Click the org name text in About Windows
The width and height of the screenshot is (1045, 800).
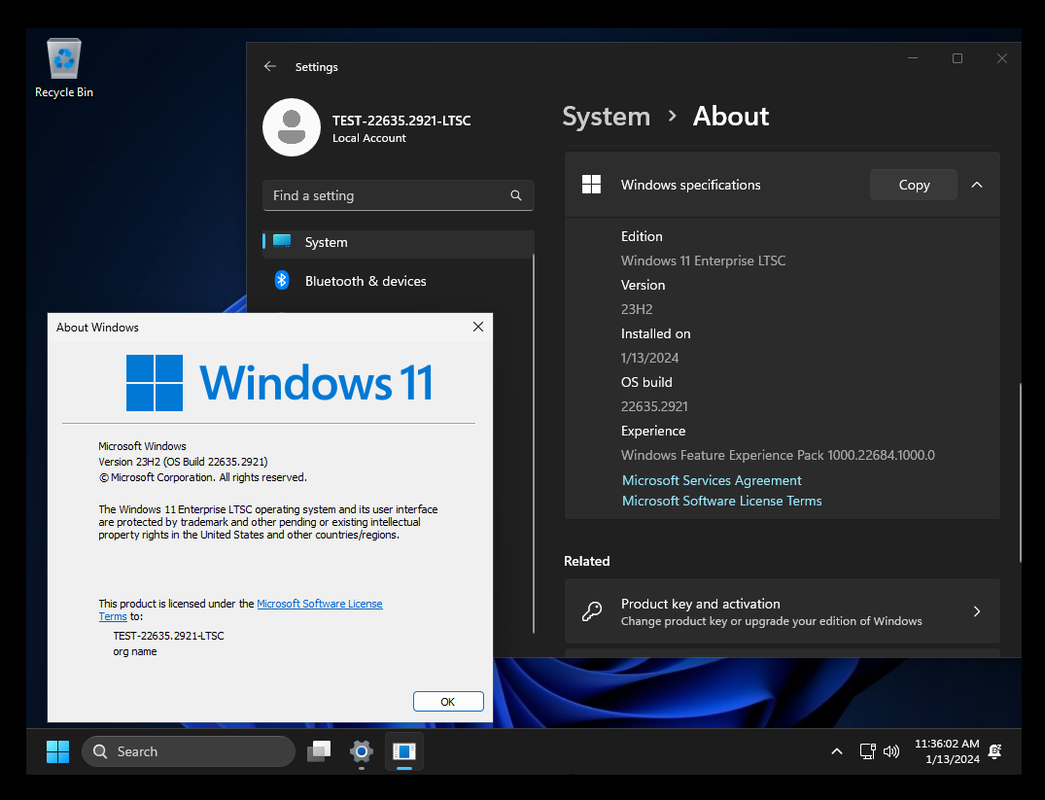(x=135, y=651)
